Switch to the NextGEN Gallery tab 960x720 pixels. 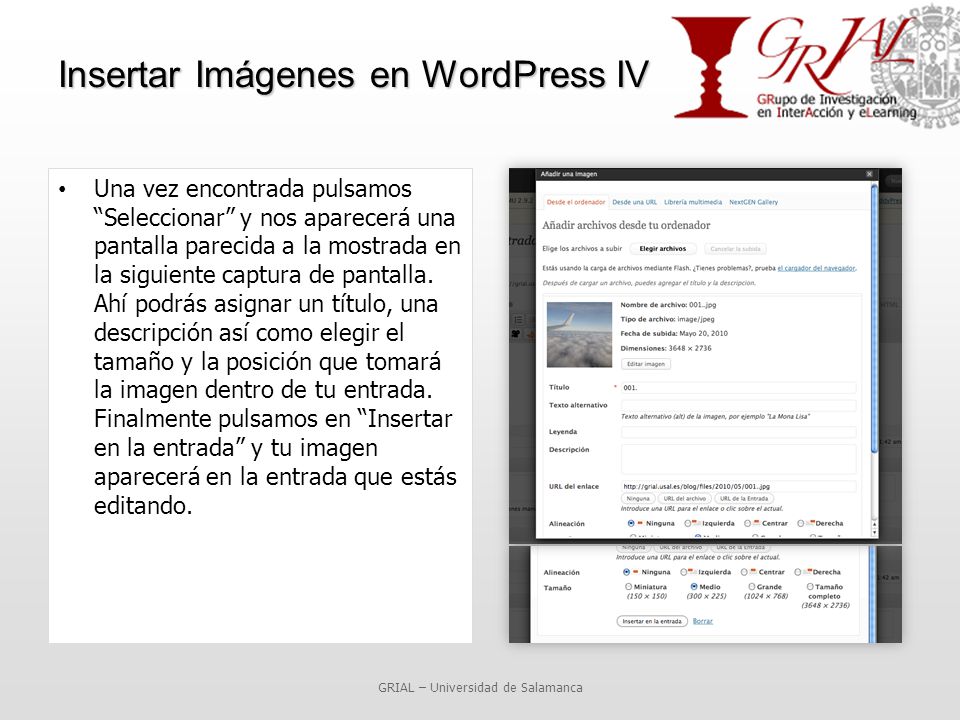click(753, 202)
